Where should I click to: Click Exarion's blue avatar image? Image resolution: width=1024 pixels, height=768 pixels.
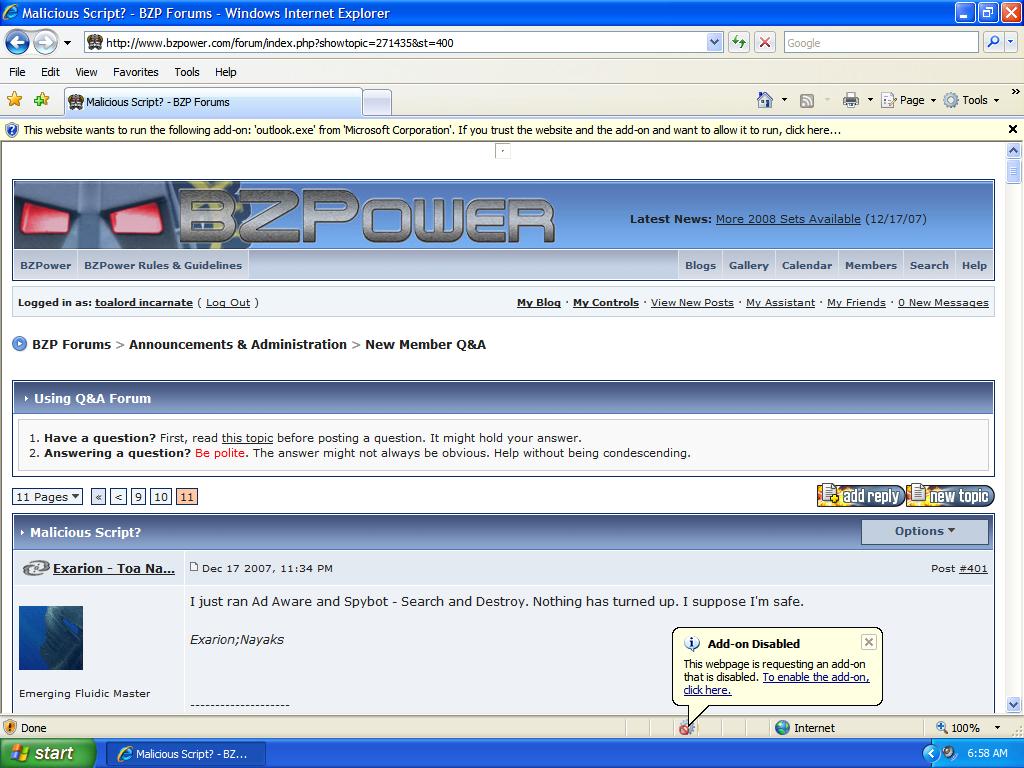pos(51,638)
